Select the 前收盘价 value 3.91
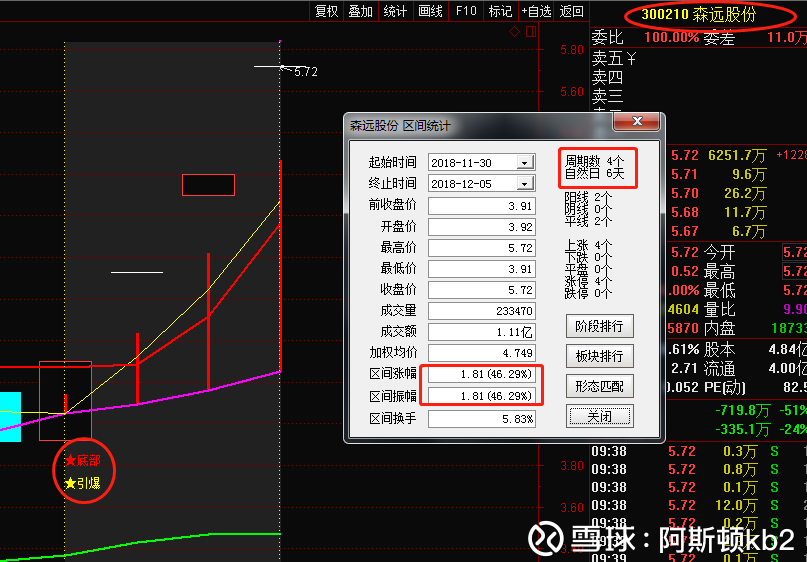Viewport: 807px width, 562px height. pos(482,206)
